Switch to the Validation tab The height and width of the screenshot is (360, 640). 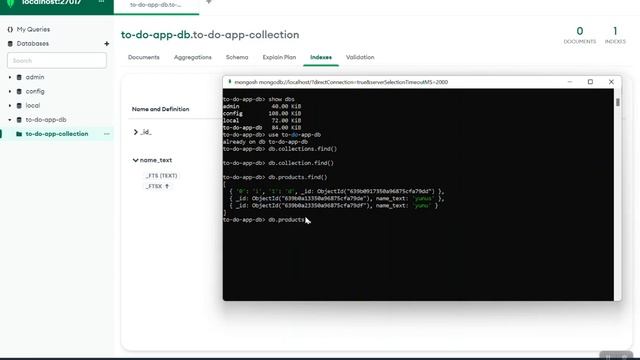(x=360, y=57)
